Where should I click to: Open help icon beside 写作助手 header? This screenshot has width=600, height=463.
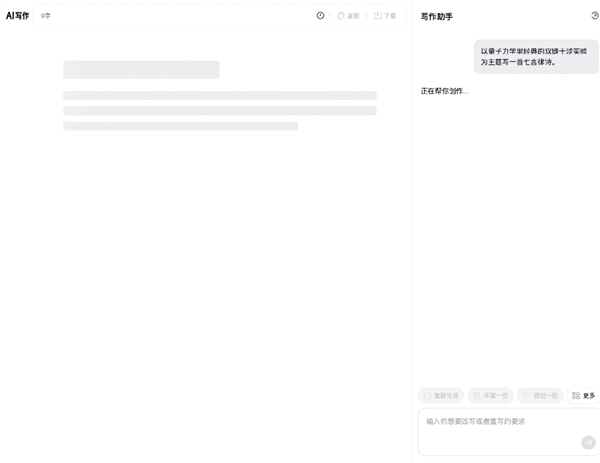click(x=595, y=16)
